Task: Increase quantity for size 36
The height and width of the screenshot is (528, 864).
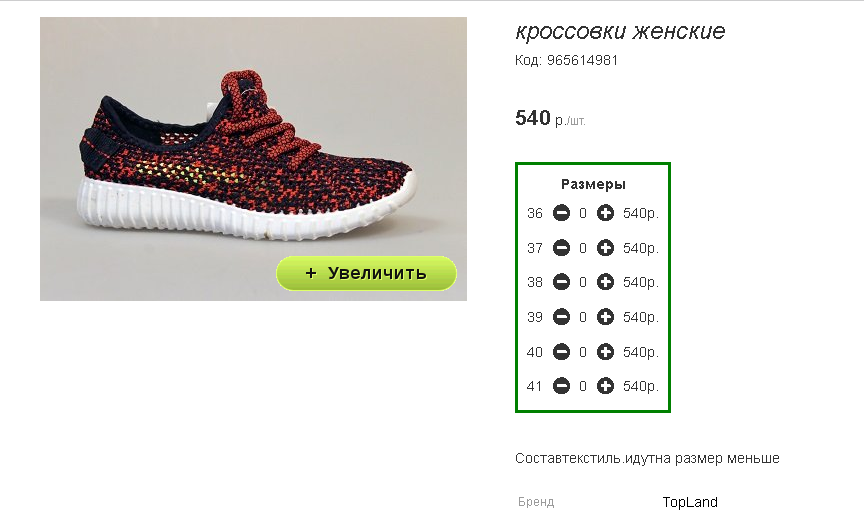Action: point(605,213)
